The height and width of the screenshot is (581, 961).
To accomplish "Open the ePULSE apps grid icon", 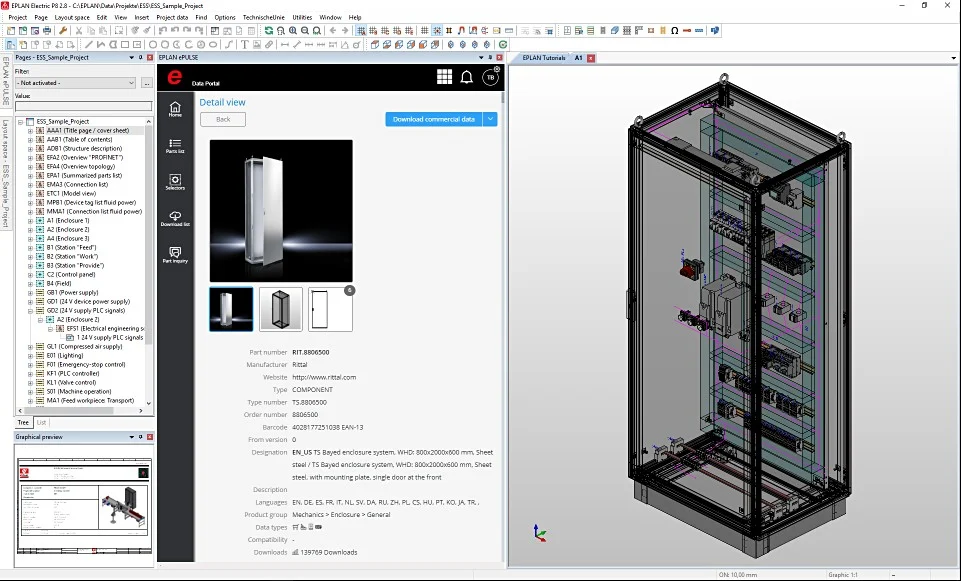I will click(x=444, y=77).
